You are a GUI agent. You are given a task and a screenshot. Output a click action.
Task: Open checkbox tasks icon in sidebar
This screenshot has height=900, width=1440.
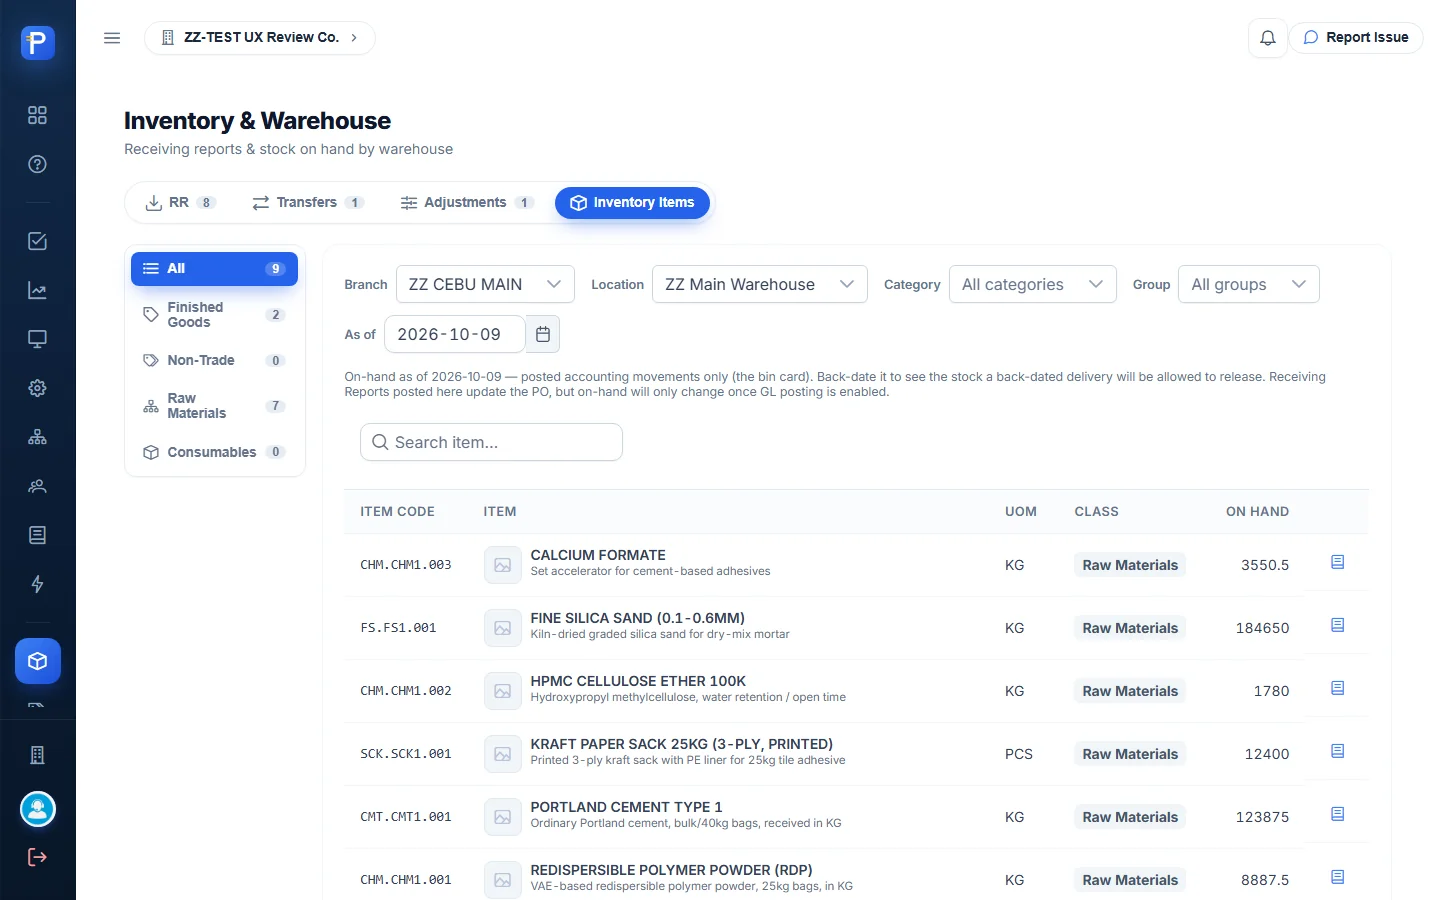tap(37, 241)
